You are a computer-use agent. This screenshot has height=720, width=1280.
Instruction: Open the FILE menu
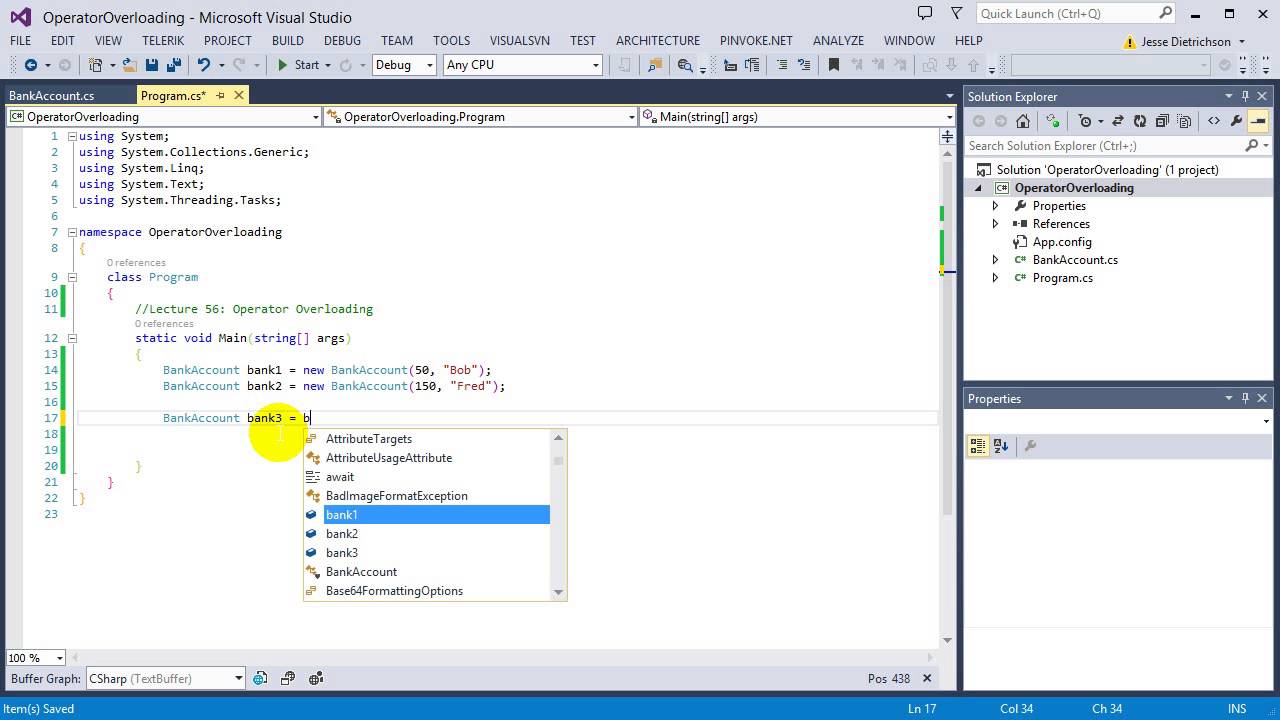[x=20, y=40]
